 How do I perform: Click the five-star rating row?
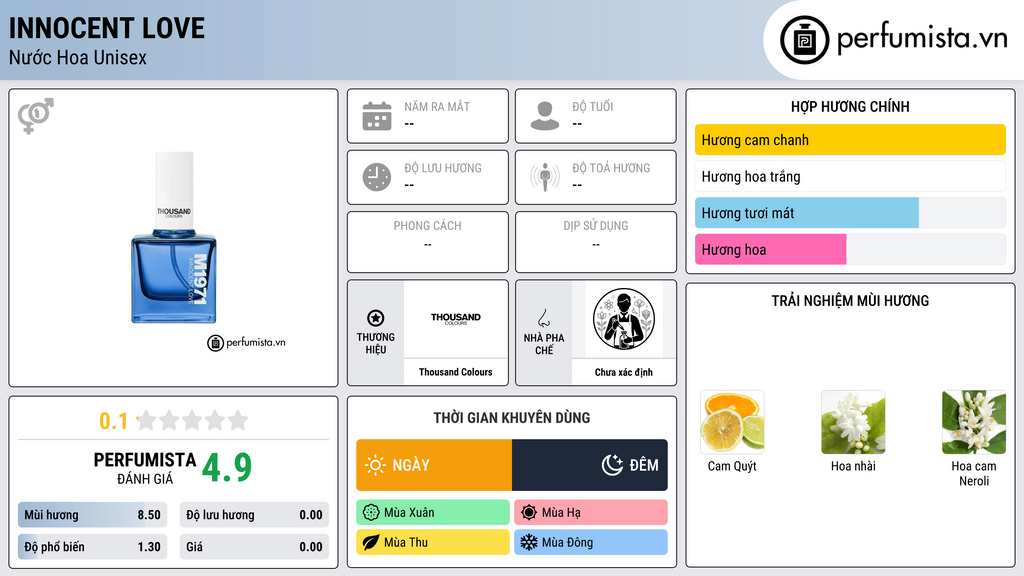(x=193, y=420)
